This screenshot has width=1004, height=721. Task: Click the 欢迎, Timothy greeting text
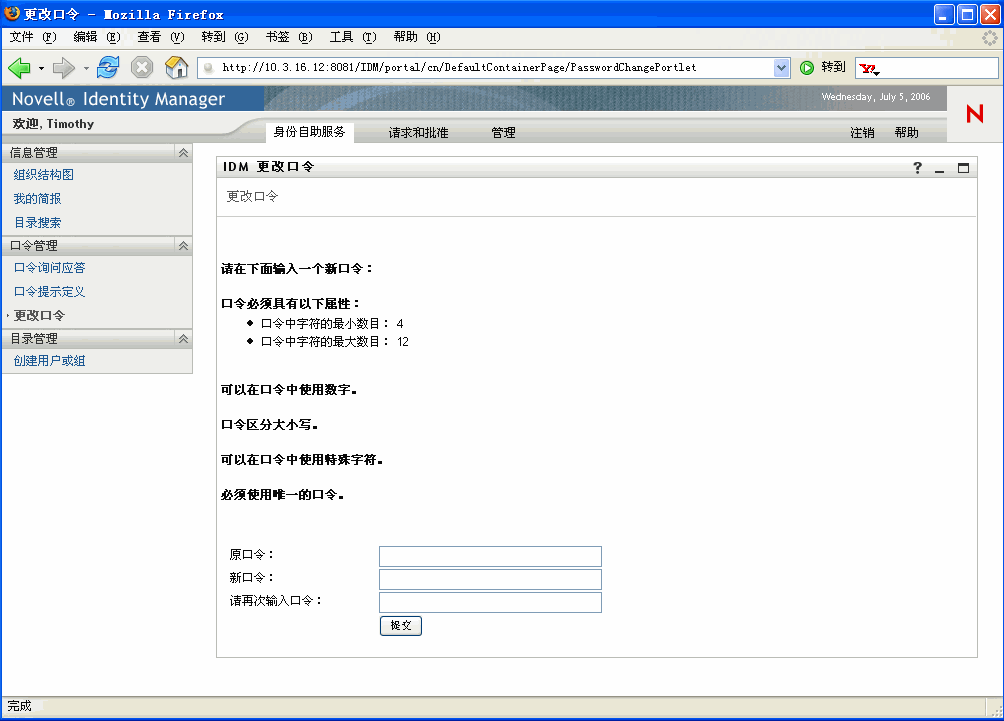click(53, 124)
